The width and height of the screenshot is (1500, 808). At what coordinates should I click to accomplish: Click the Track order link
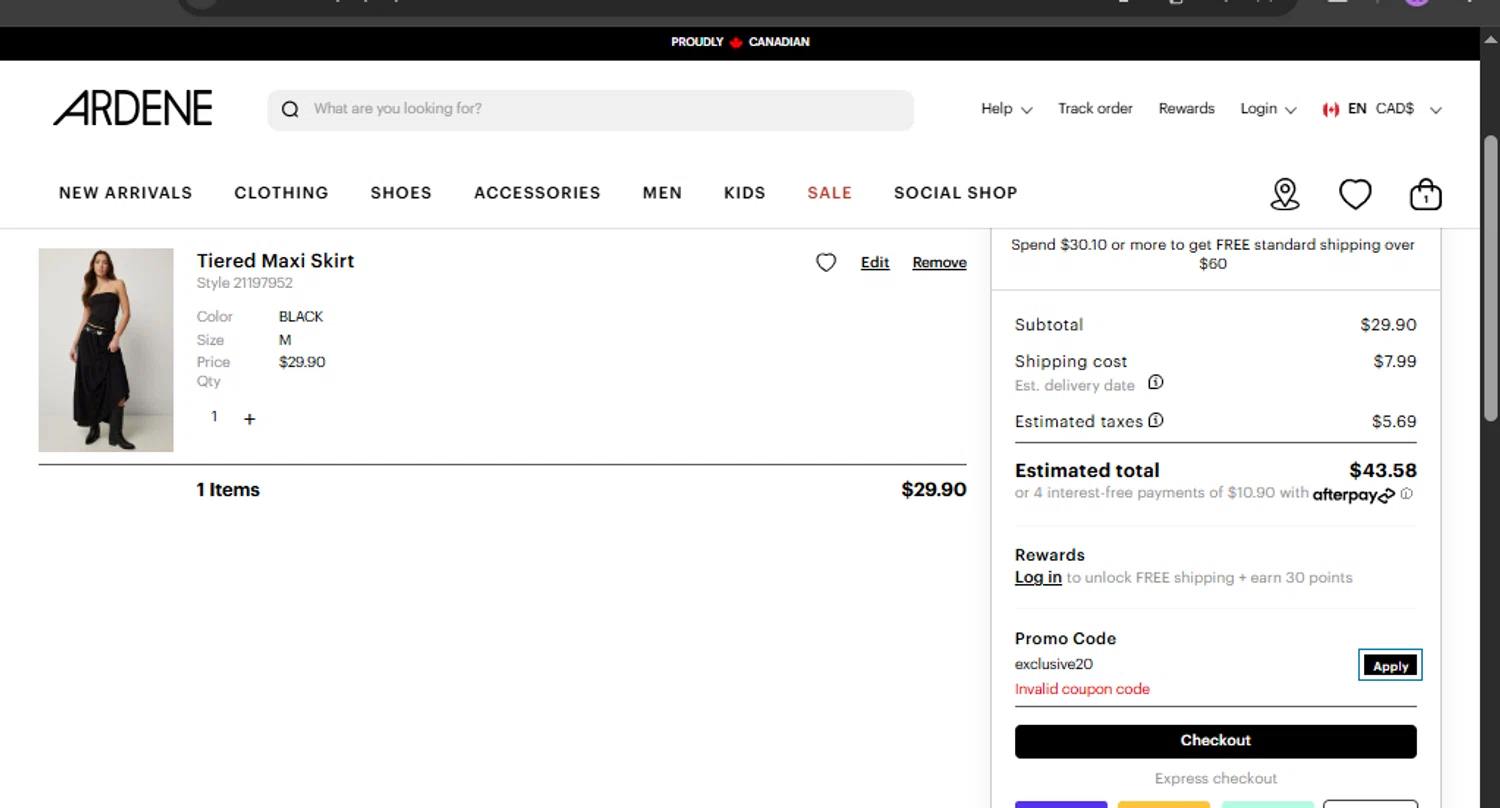[x=1095, y=109]
